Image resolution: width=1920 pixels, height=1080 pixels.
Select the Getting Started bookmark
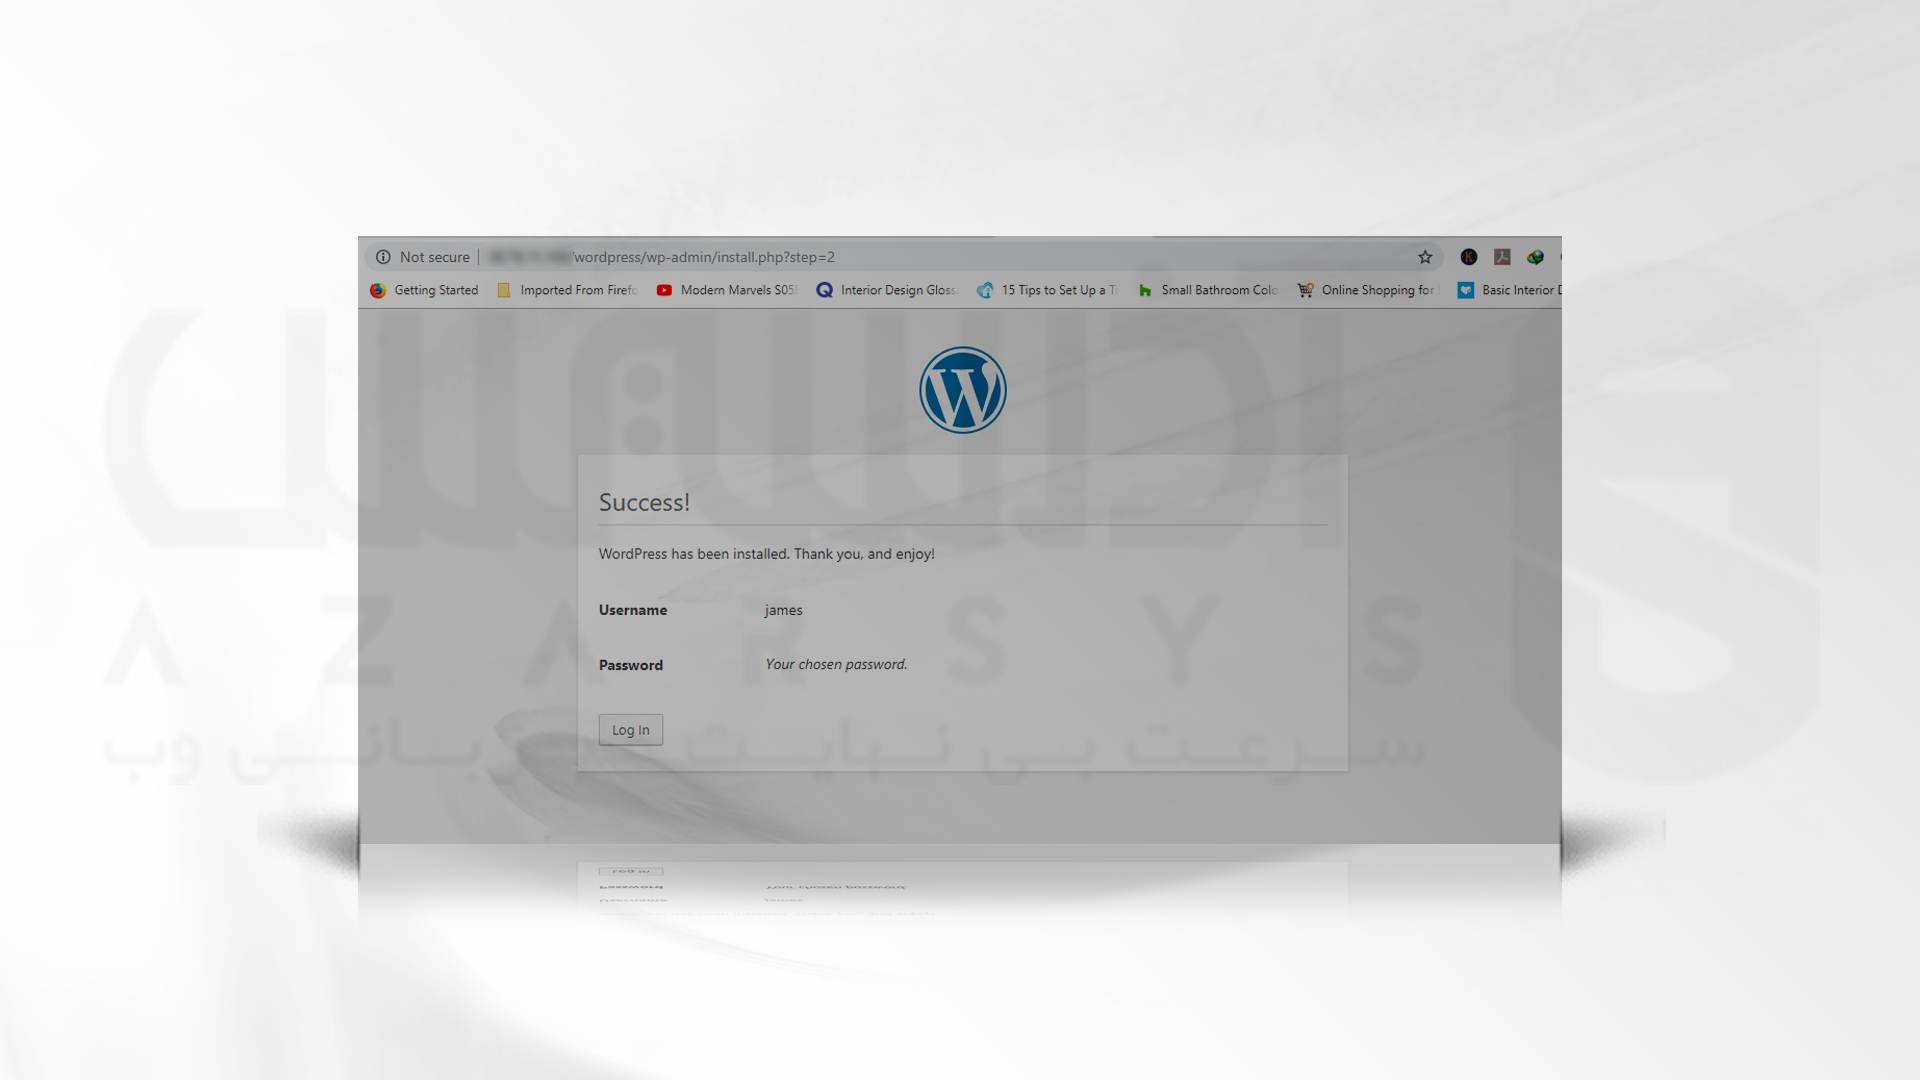coord(425,290)
